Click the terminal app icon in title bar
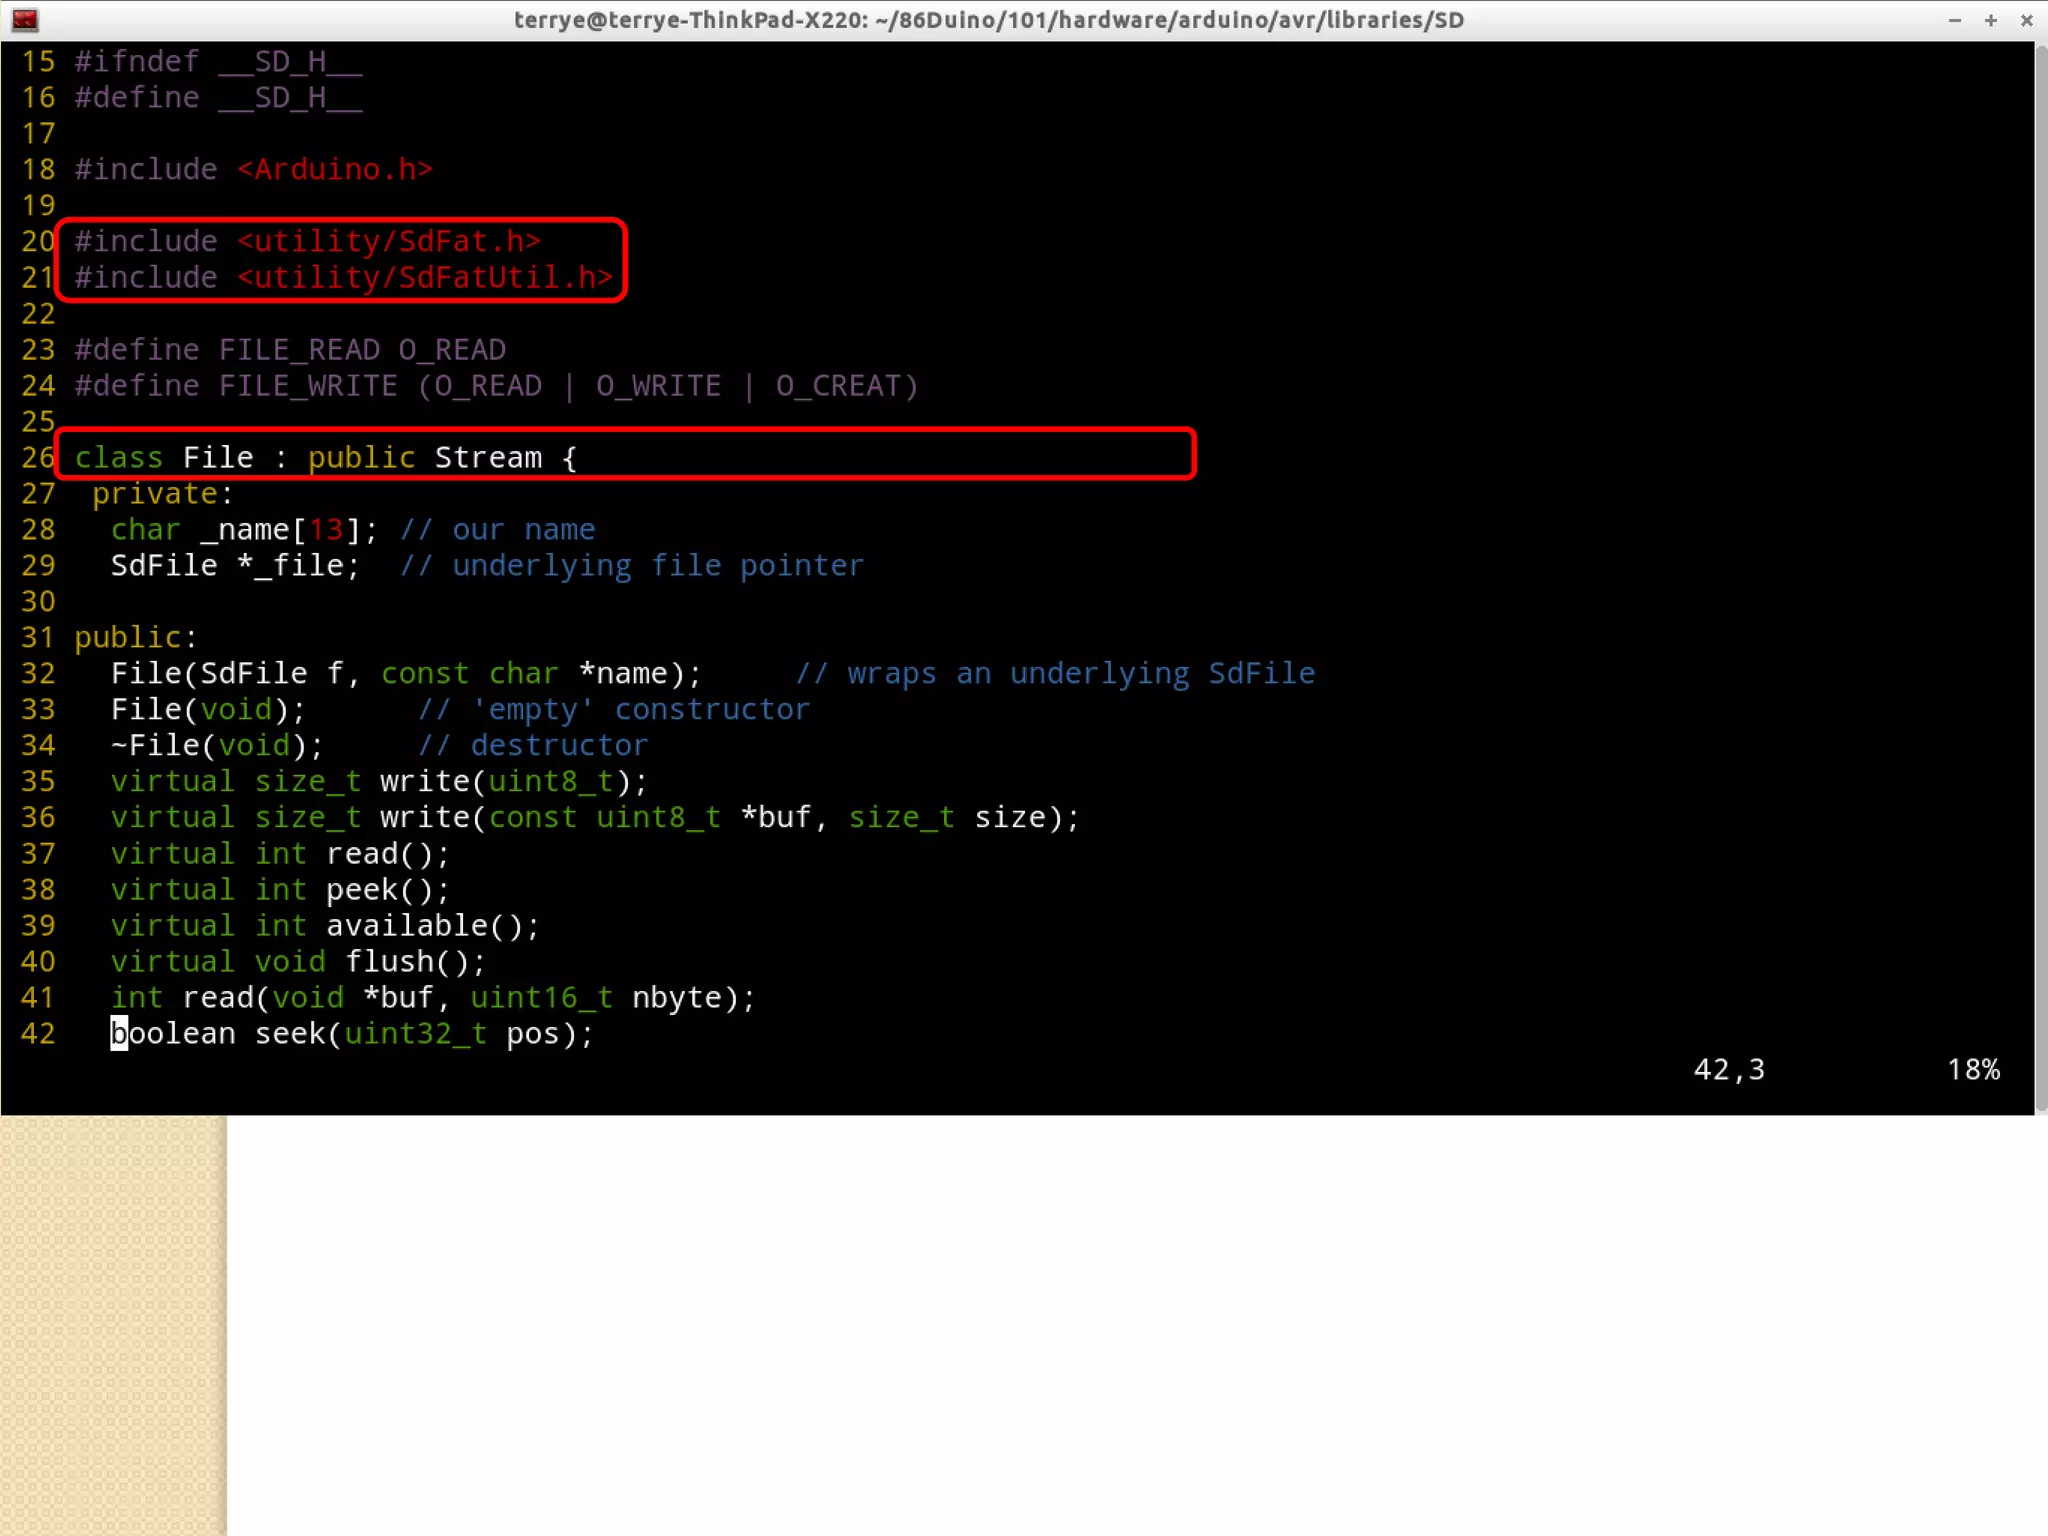 pos(25,19)
